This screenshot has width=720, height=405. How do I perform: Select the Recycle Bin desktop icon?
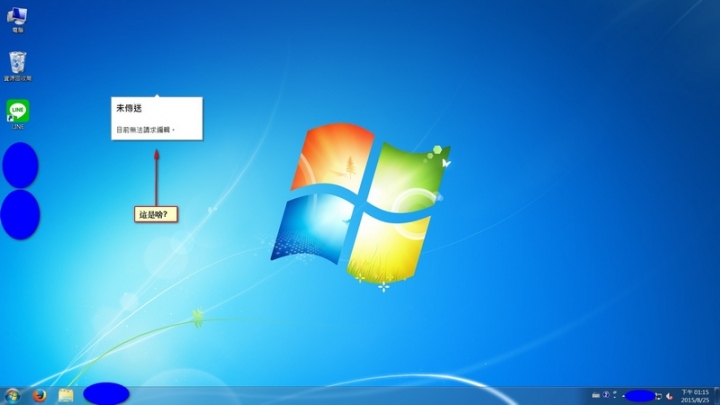(x=17, y=67)
